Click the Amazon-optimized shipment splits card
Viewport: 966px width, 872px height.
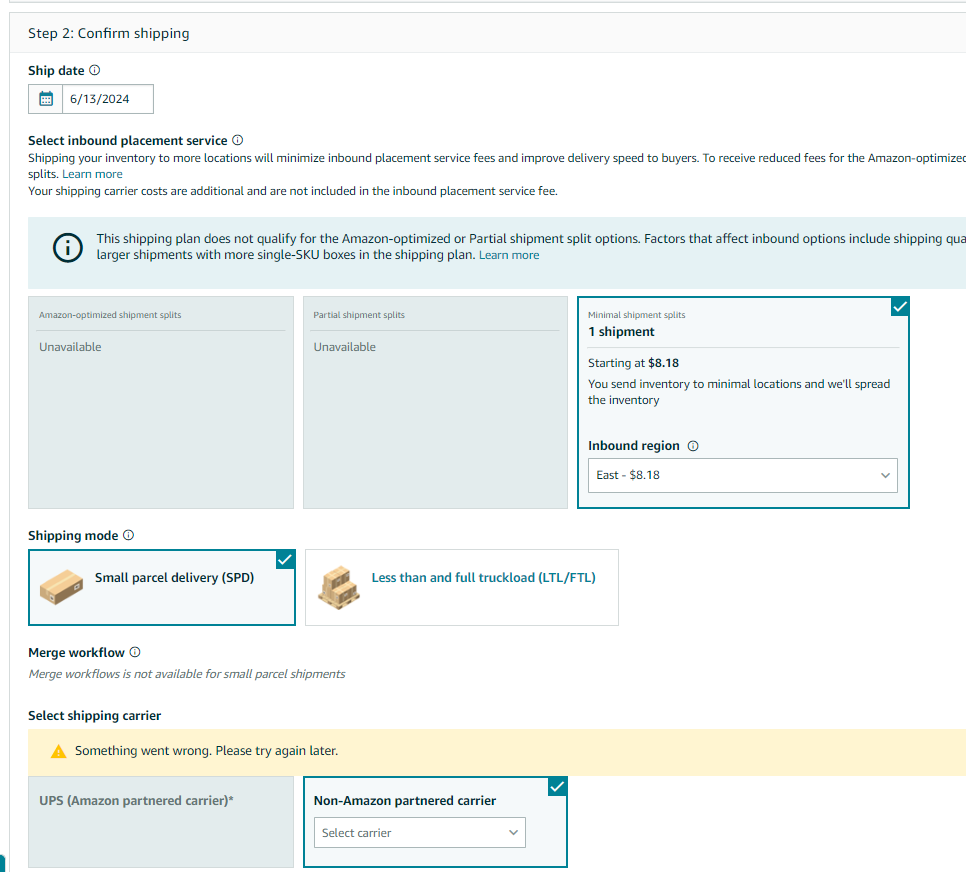[x=161, y=402]
